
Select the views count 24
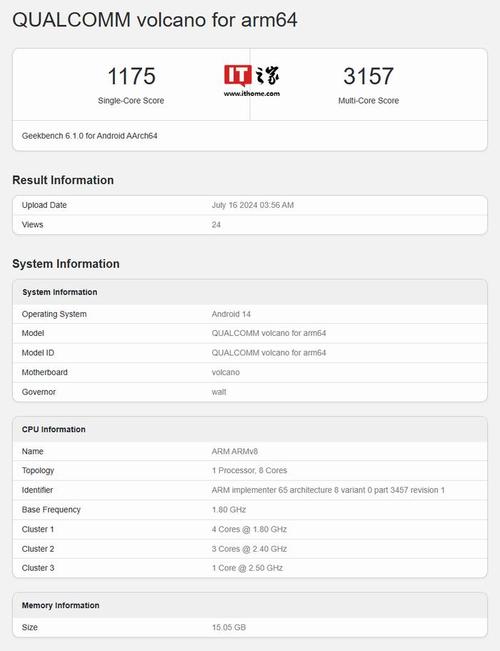click(216, 225)
